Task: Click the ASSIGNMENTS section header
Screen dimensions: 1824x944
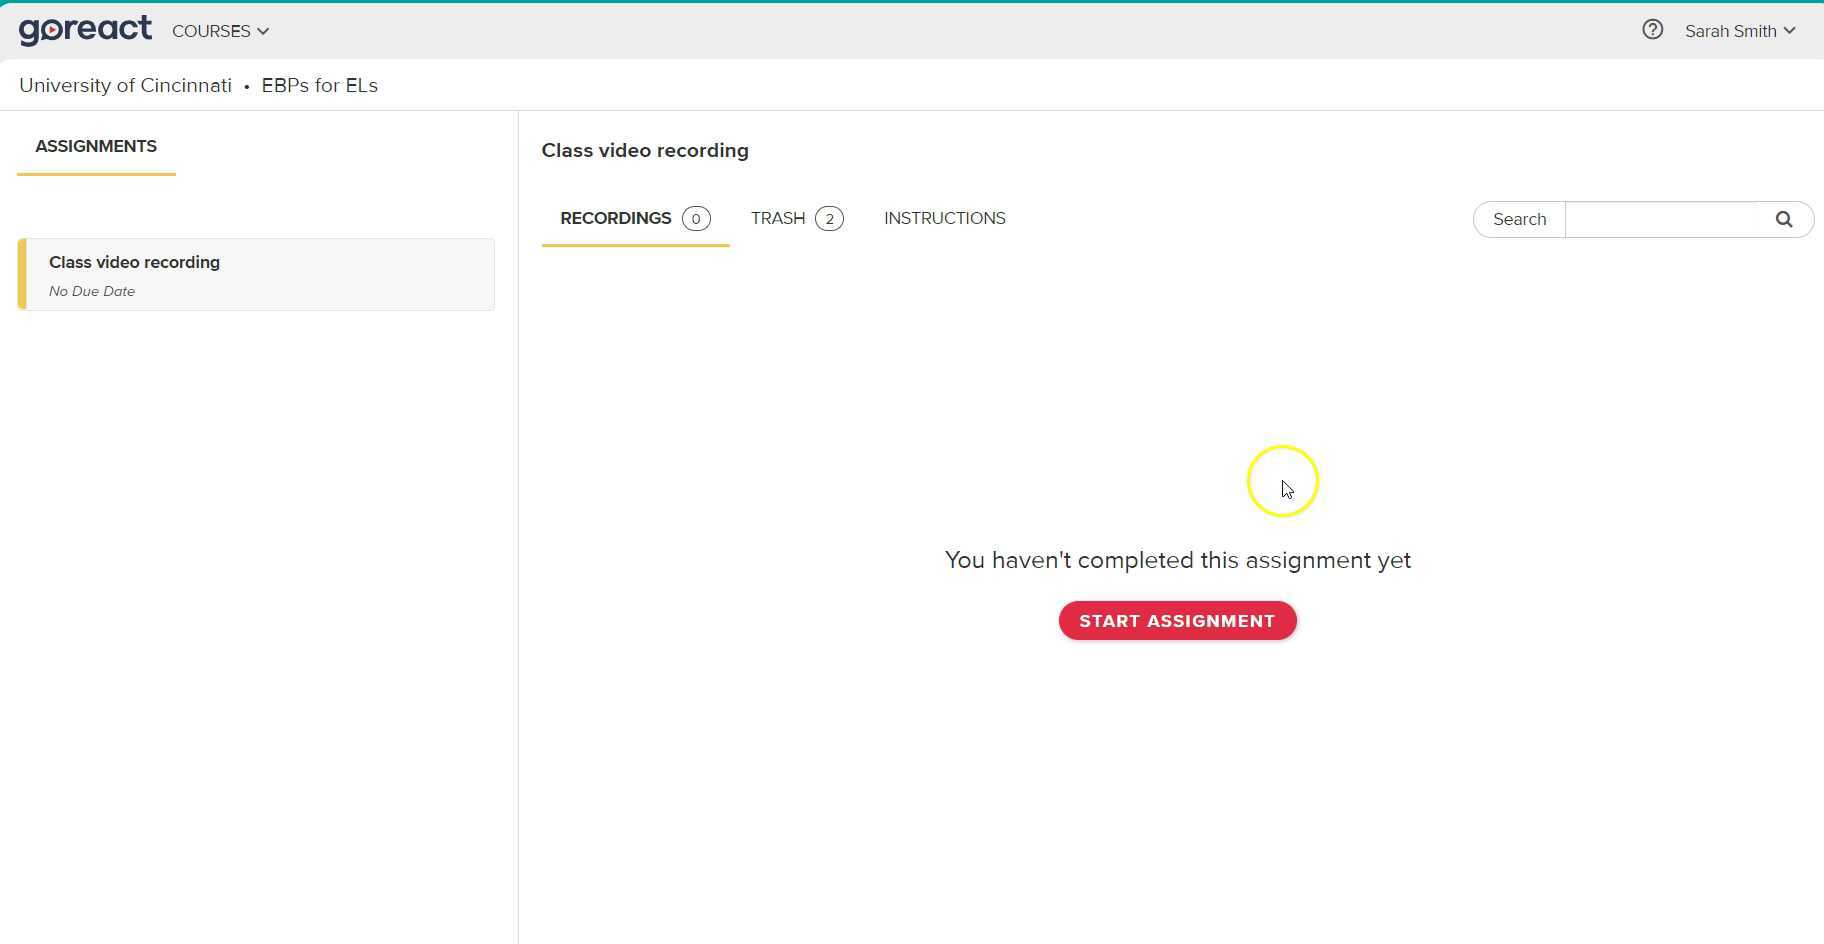Action: (x=95, y=146)
